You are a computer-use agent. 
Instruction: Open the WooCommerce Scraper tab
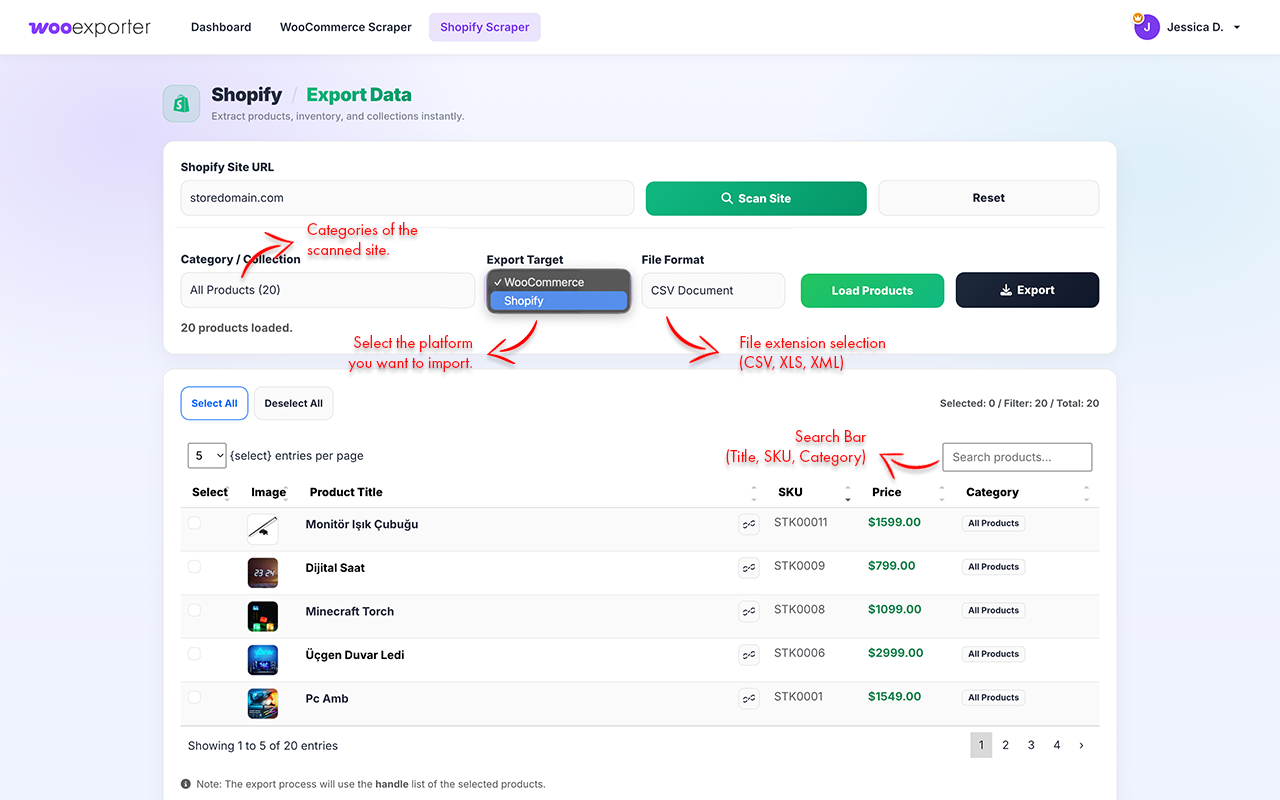[346, 27]
